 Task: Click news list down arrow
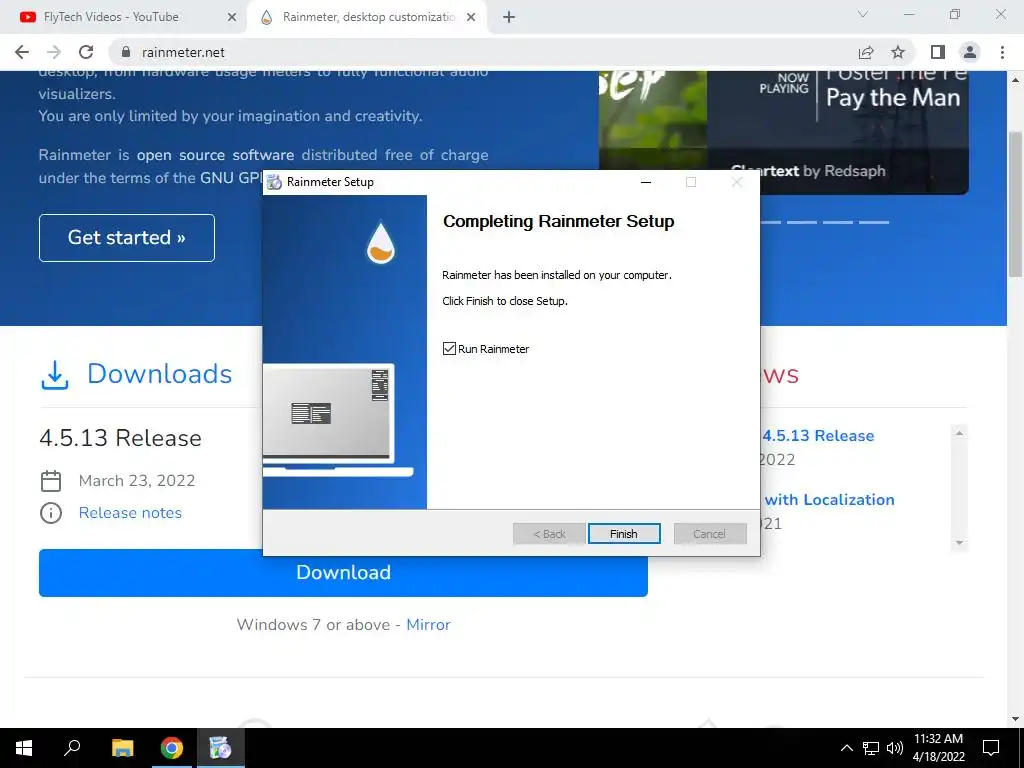click(959, 543)
